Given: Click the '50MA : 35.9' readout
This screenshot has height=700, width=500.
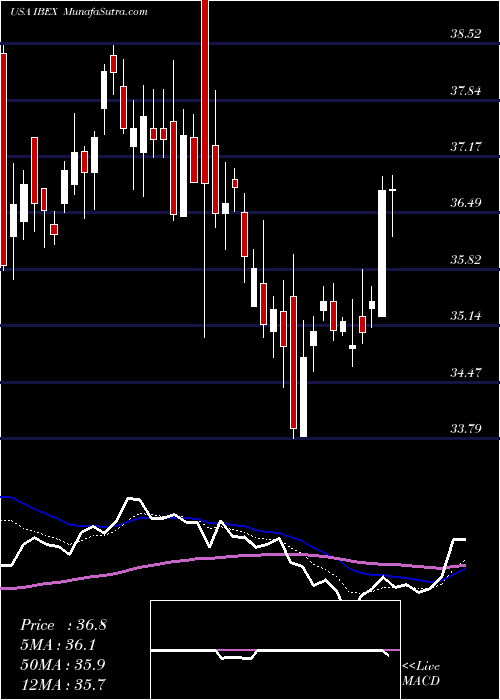Looking at the screenshot, I should [x=62, y=665].
